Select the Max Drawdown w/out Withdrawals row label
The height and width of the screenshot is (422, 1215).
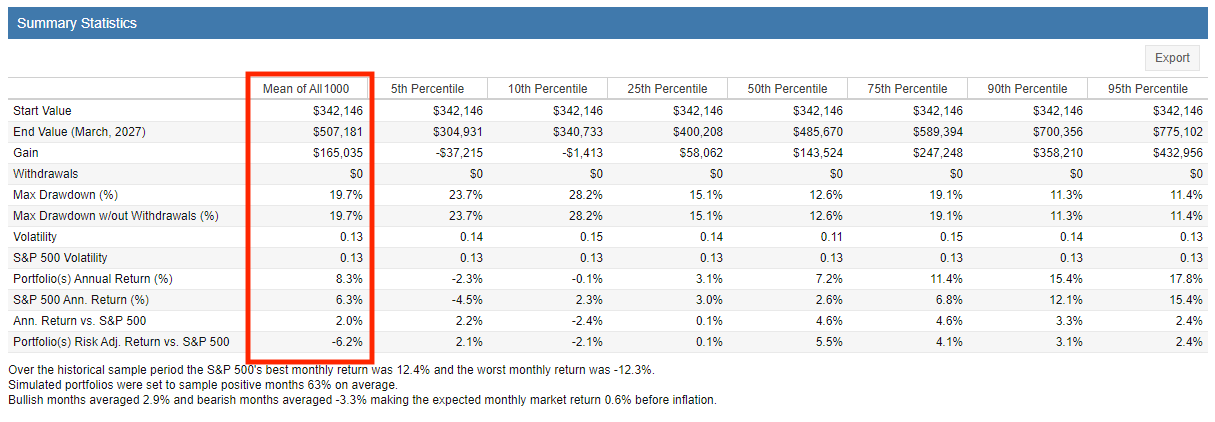coord(116,215)
